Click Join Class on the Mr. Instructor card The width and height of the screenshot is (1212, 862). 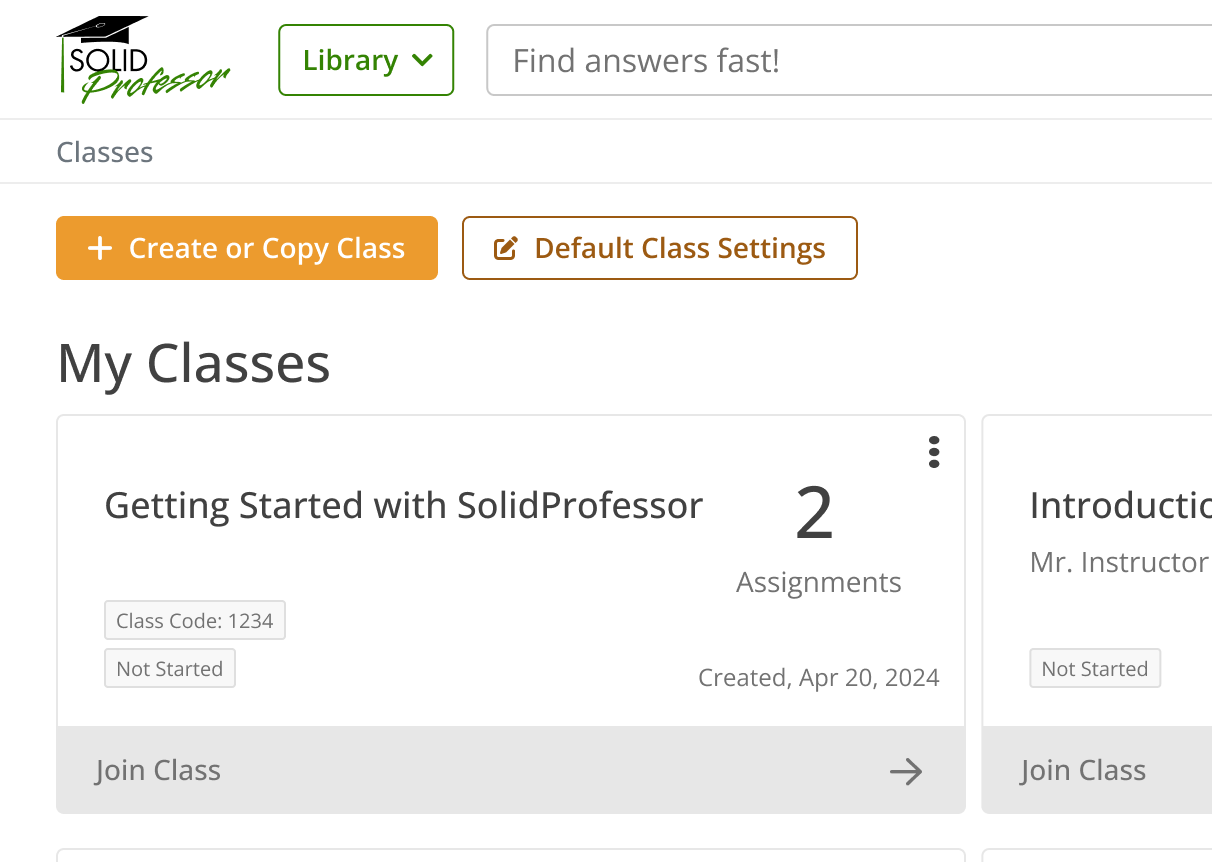(1083, 771)
